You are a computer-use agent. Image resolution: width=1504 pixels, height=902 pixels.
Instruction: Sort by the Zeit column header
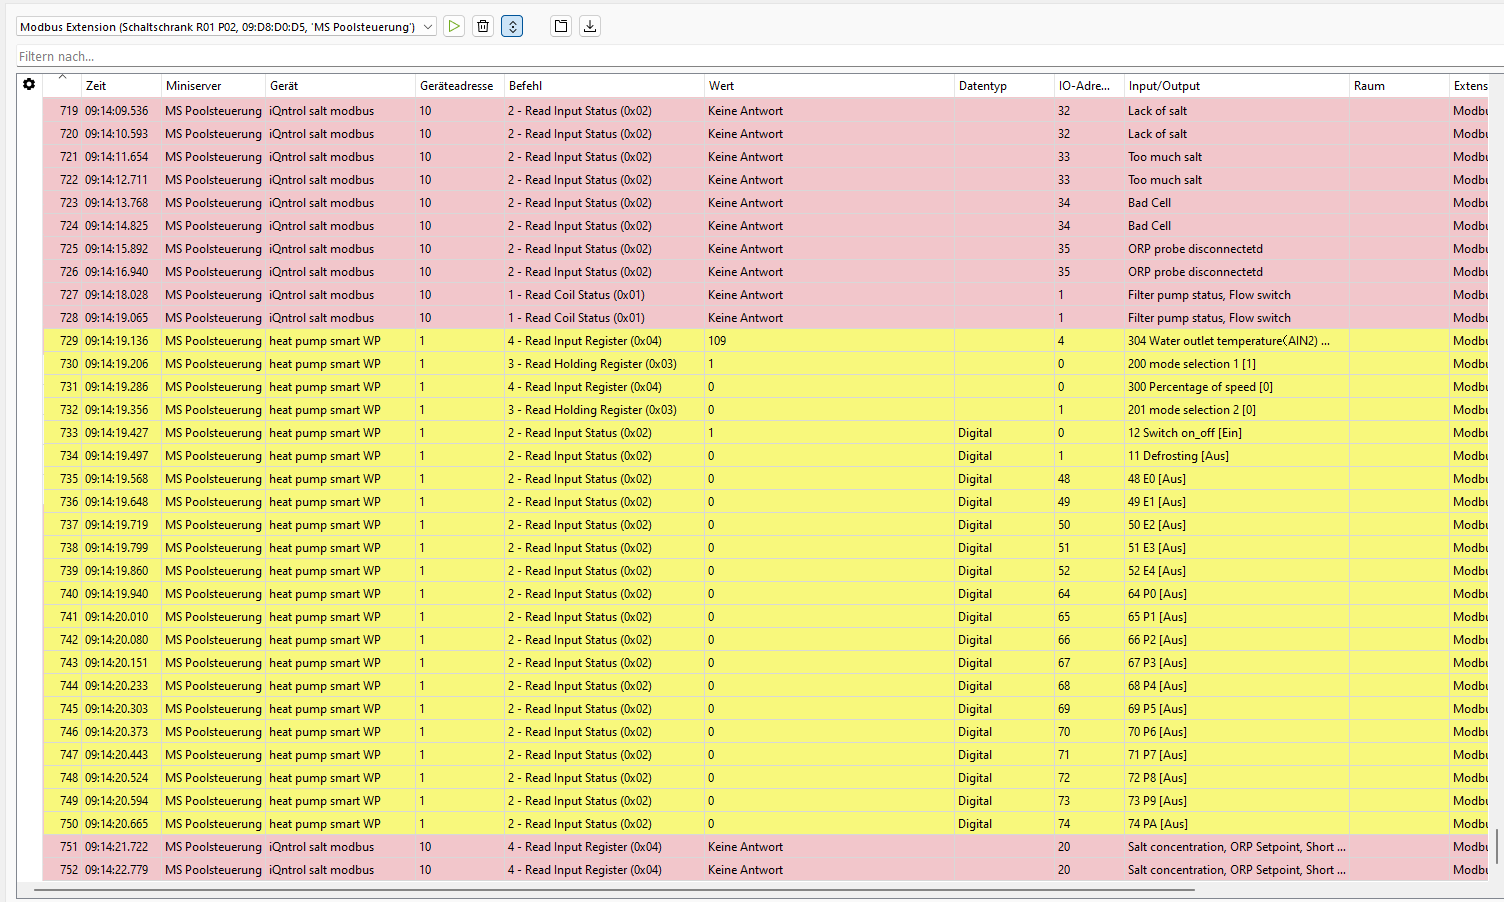point(96,86)
